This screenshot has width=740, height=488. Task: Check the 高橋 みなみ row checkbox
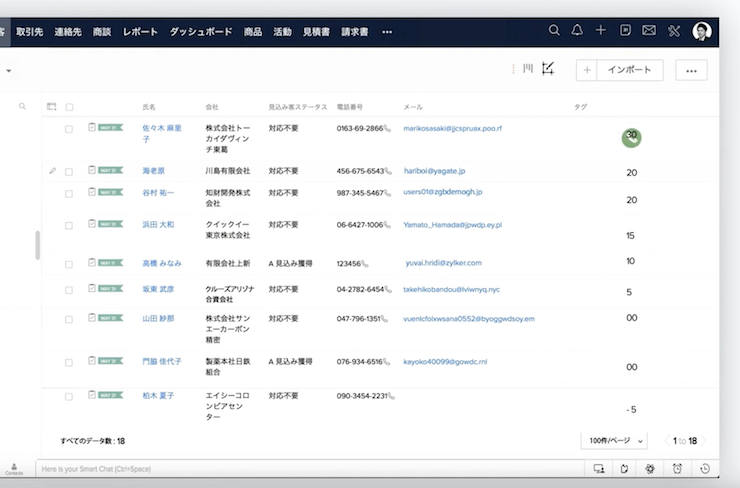69,264
